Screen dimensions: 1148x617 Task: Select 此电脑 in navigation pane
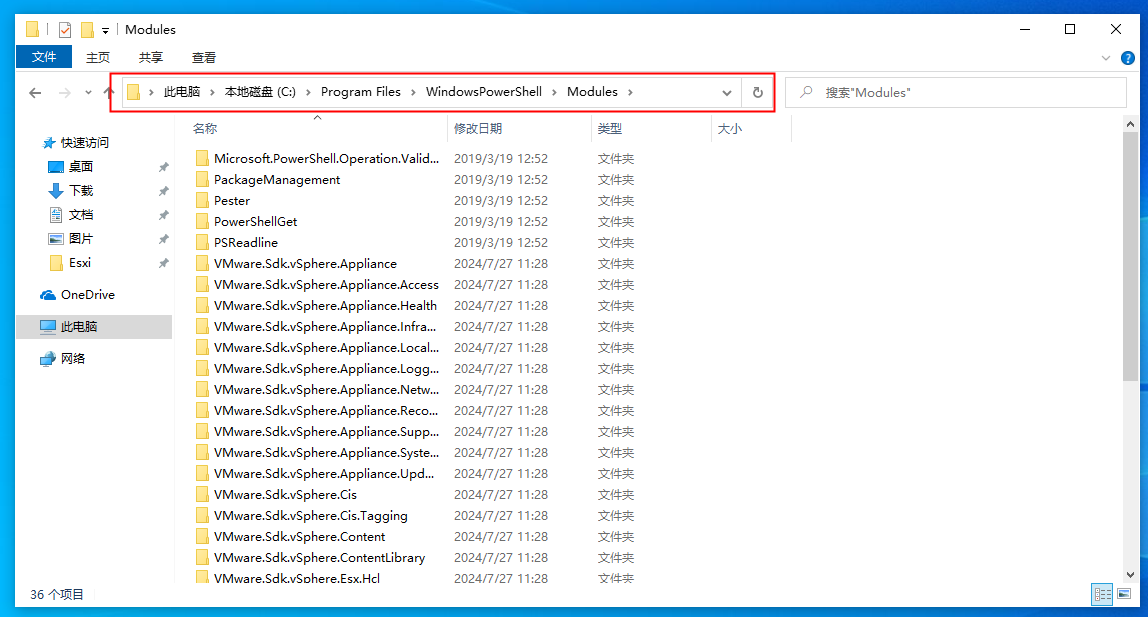pyautogui.click(x=94, y=326)
